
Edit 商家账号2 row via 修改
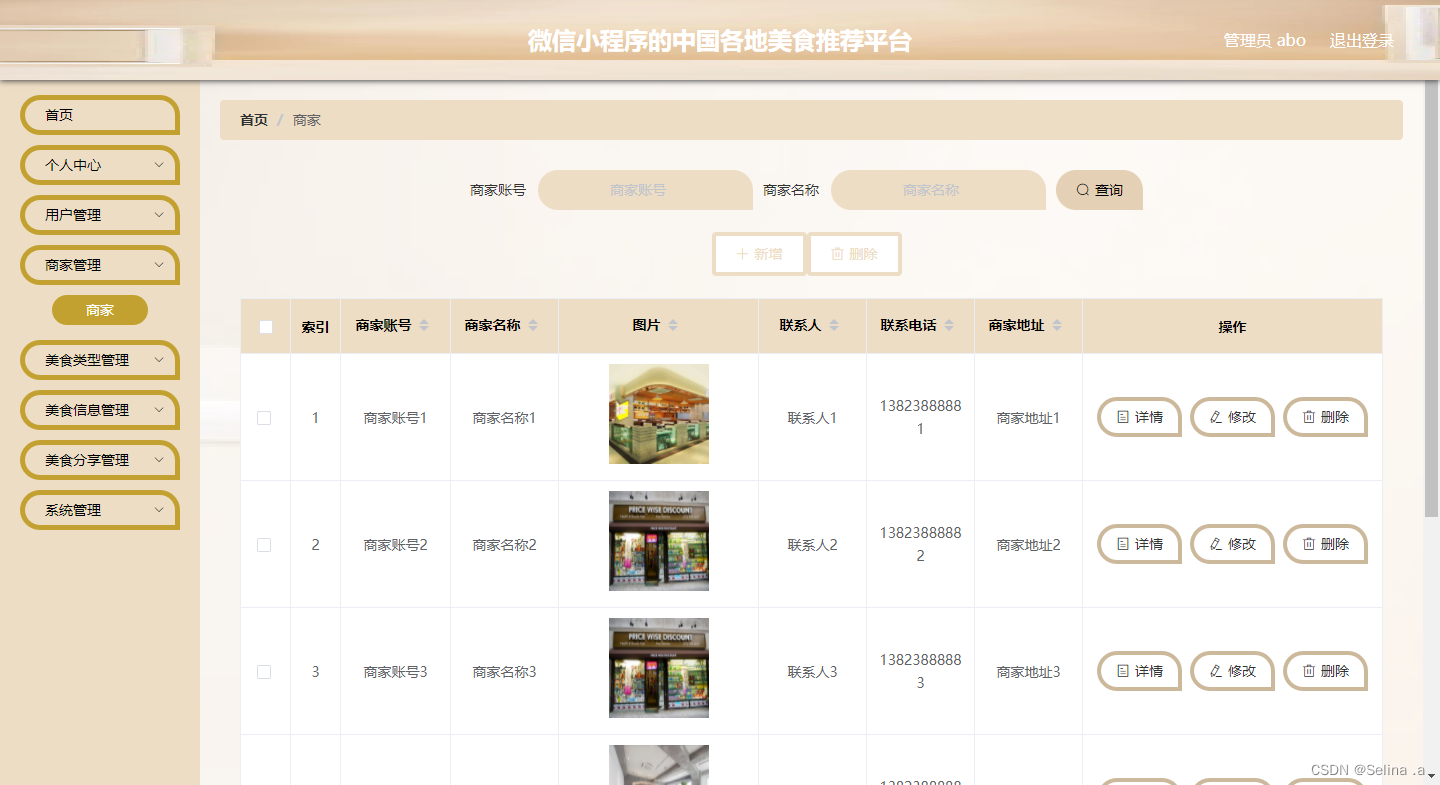click(x=1232, y=544)
